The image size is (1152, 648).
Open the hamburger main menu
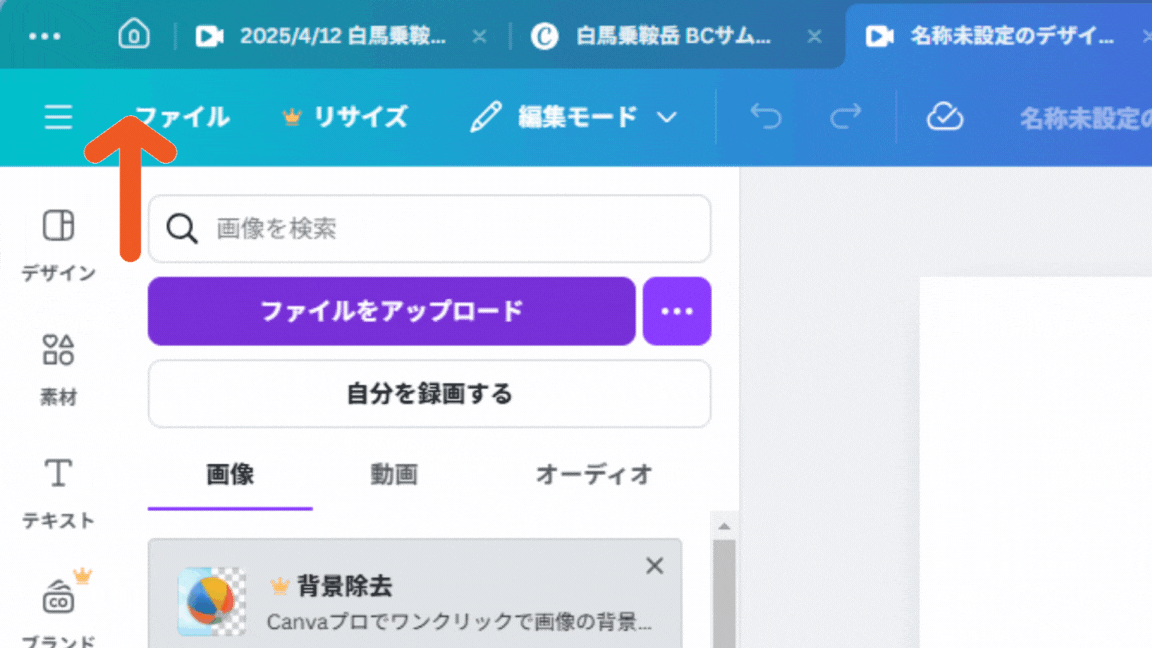(x=58, y=117)
